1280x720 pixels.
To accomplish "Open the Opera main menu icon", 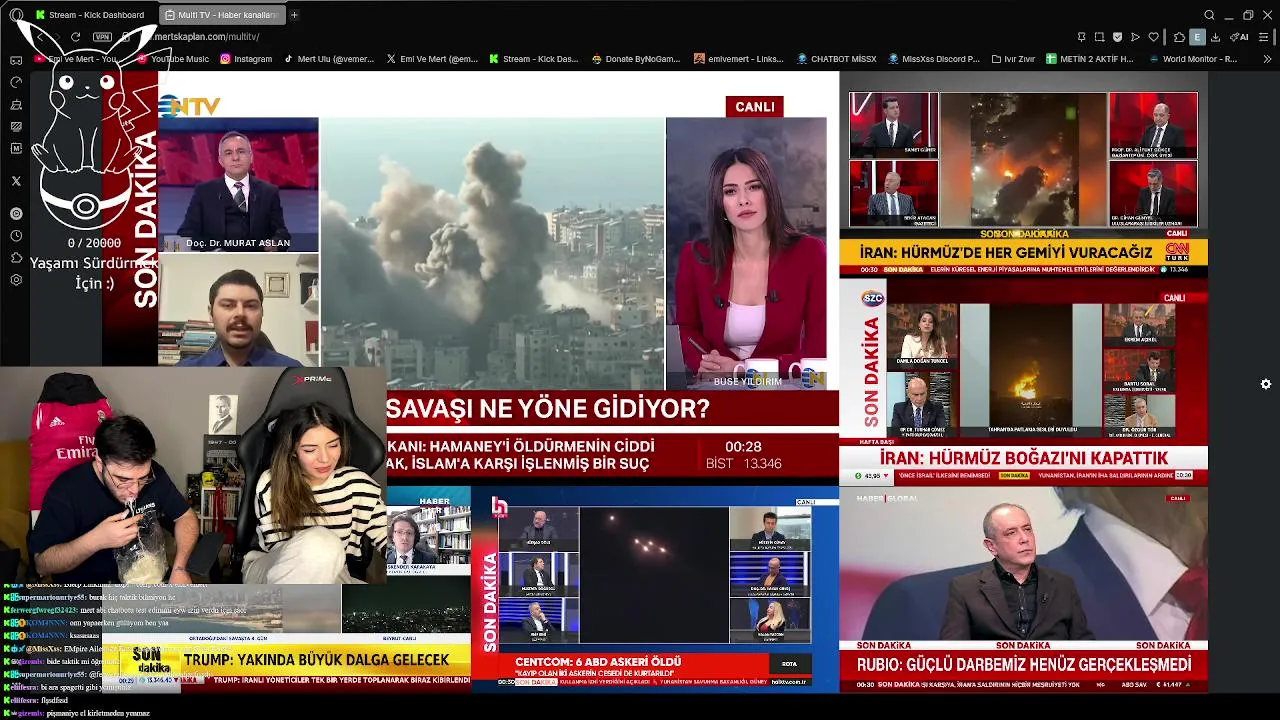I will (15, 15).
